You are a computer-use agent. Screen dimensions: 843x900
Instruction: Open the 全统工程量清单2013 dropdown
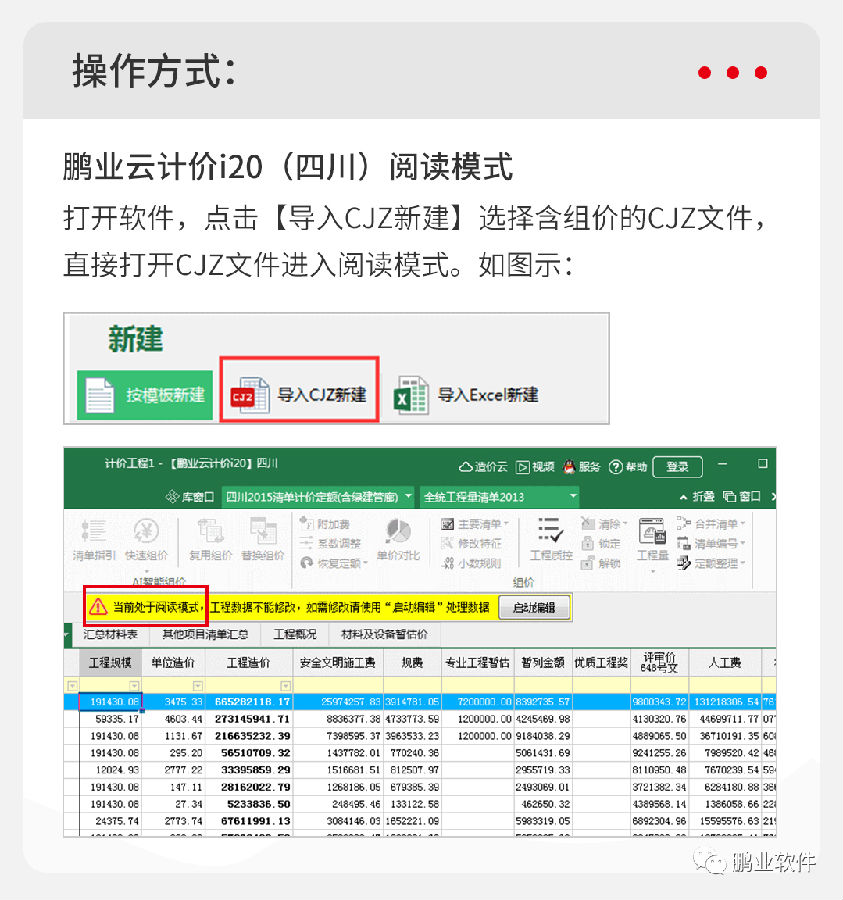[x=499, y=496]
